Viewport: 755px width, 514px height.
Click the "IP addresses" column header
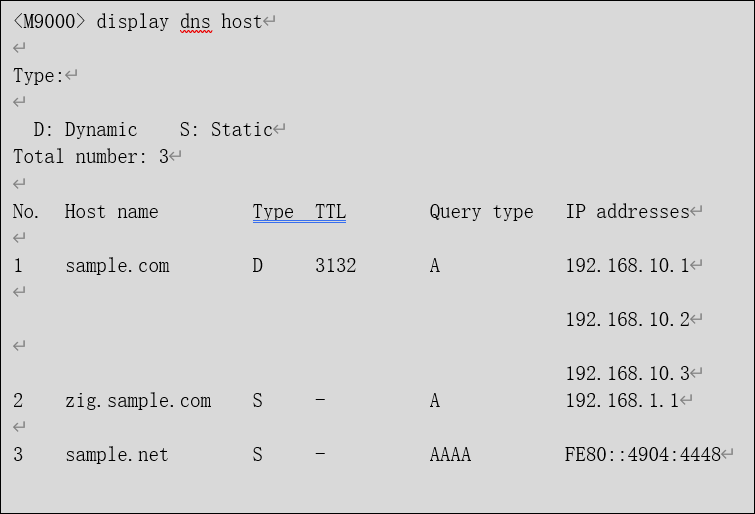627,212
